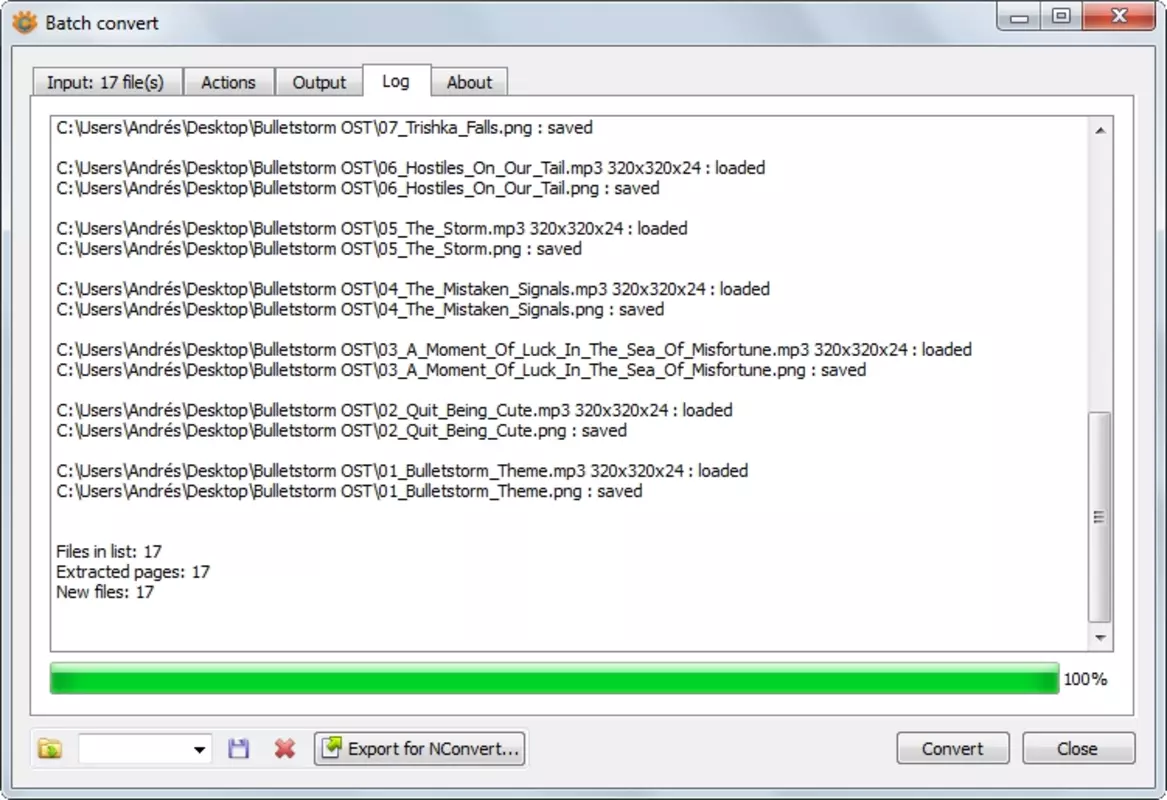Go to the Output tab
Image resolution: width=1167 pixels, height=800 pixels.
(319, 82)
